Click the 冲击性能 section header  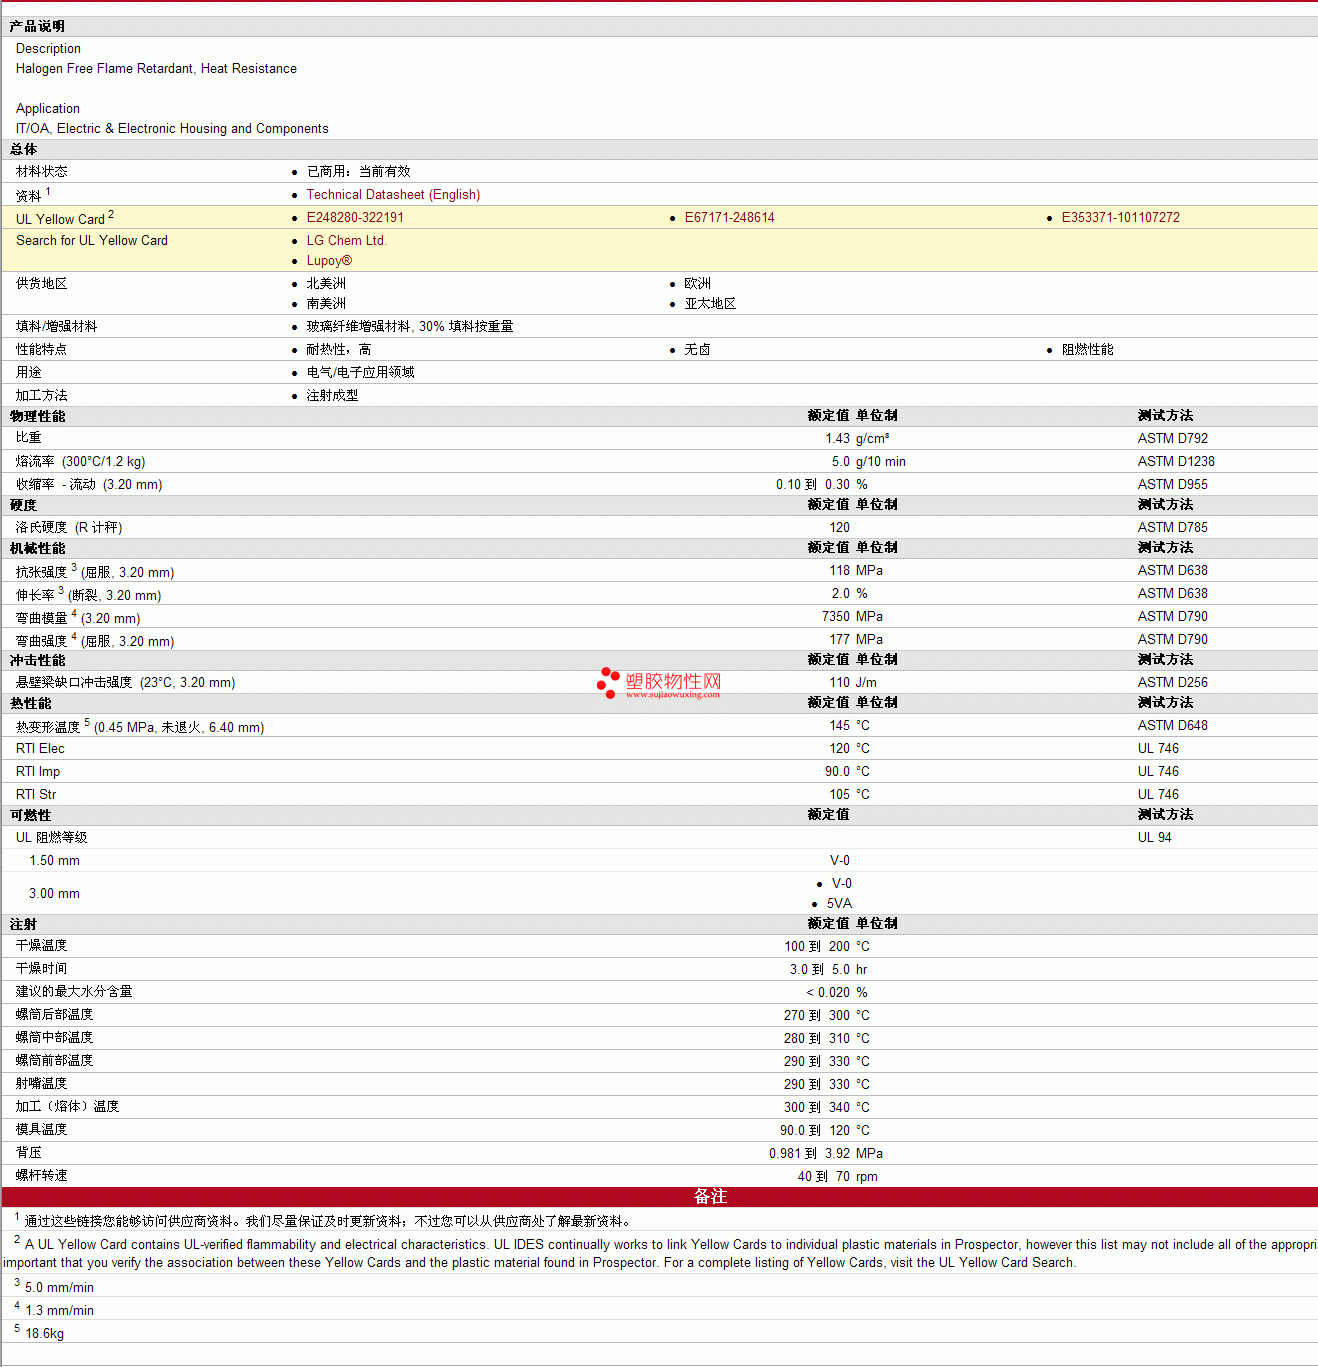pos(37,660)
